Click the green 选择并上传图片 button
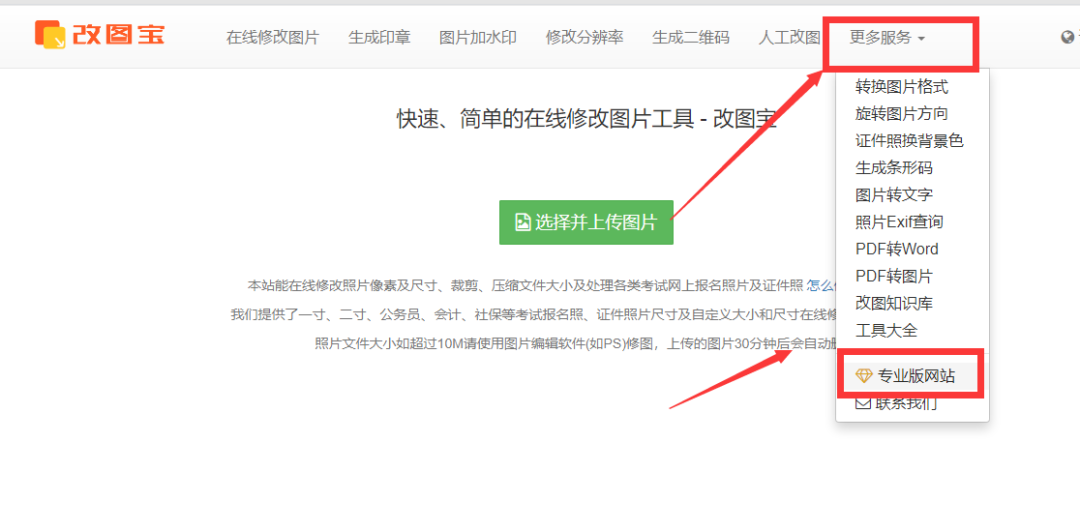The width and height of the screenshot is (1080, 531). (x=586, y=222)
